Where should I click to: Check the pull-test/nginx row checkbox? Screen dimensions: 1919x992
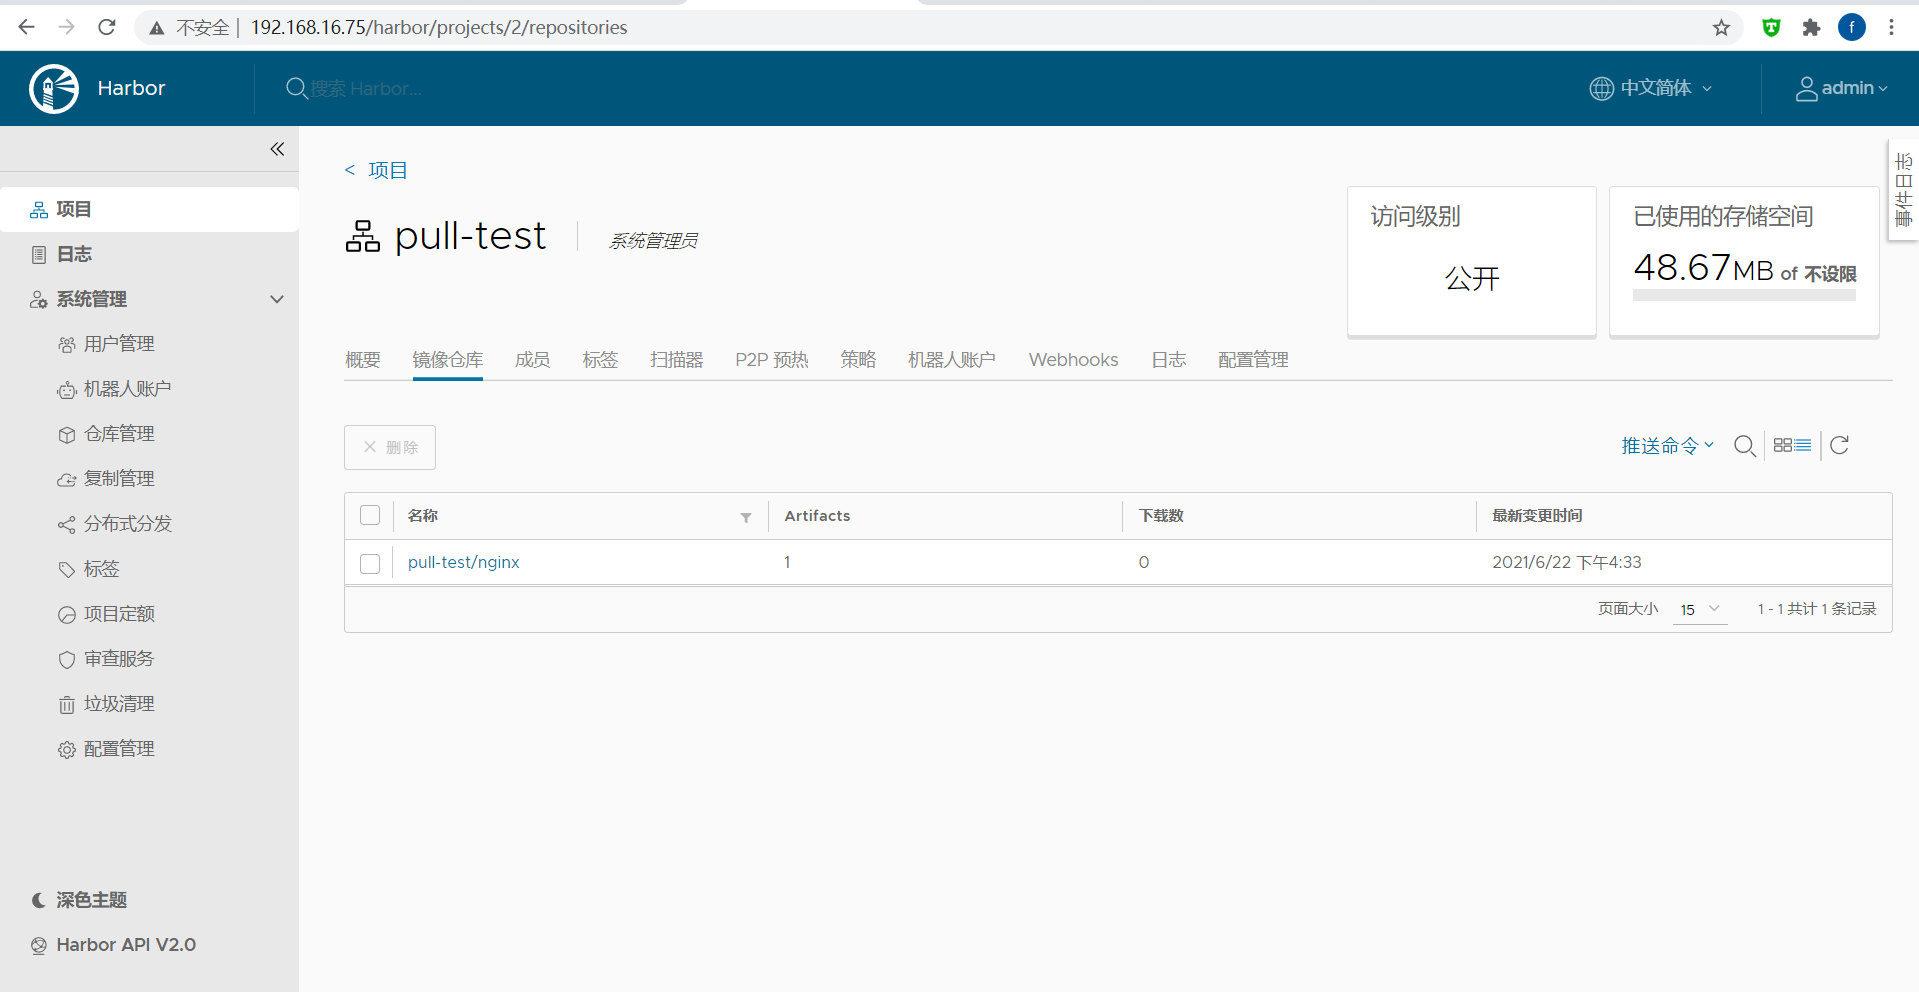[x=370, y=563]
